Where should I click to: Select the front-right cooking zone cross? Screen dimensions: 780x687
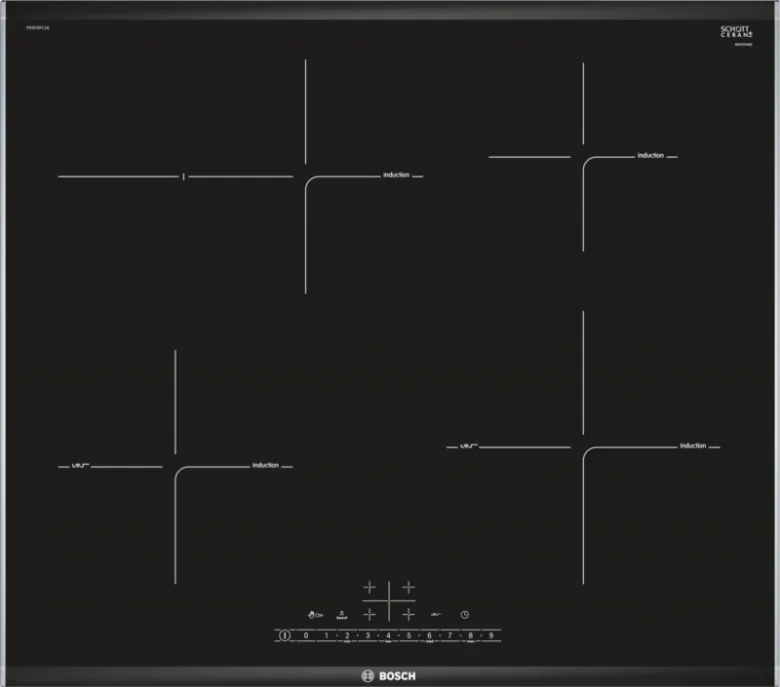pos(408,615)
